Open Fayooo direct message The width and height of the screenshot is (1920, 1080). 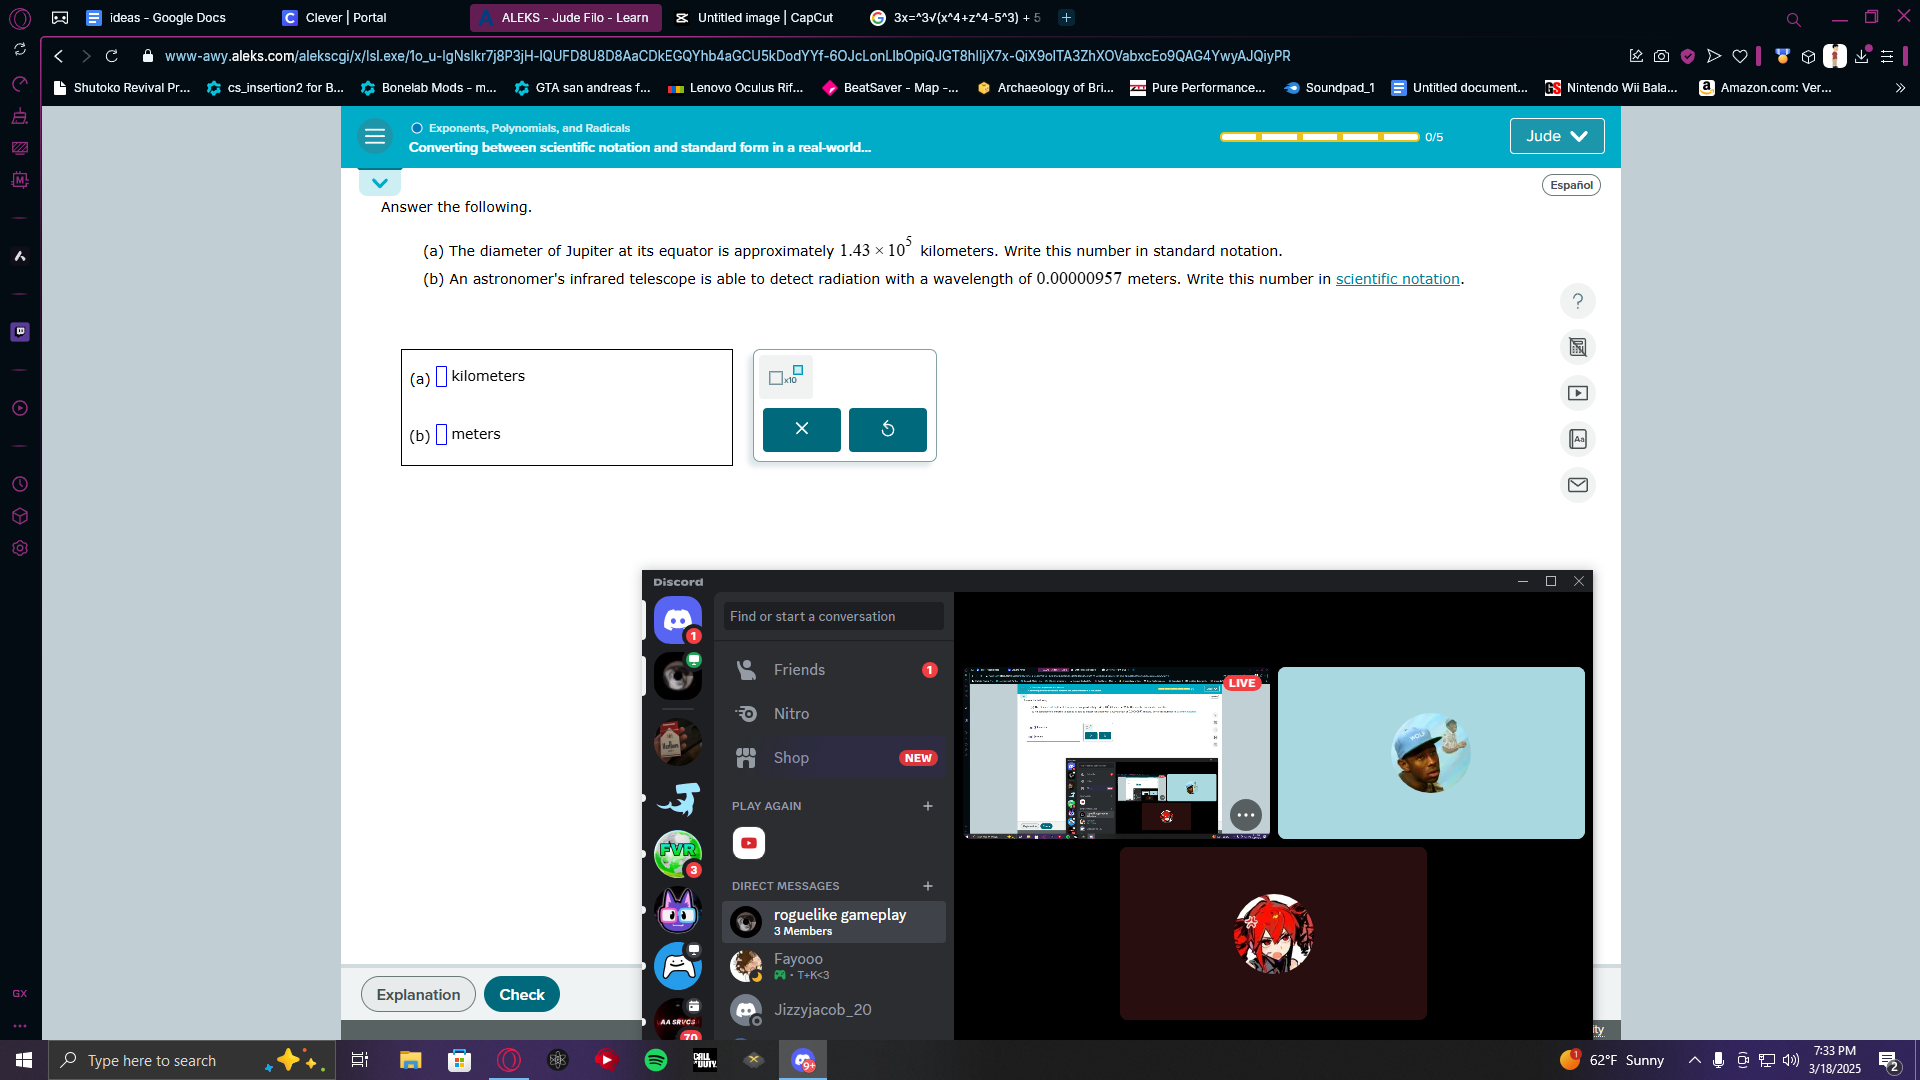(834, 966)
